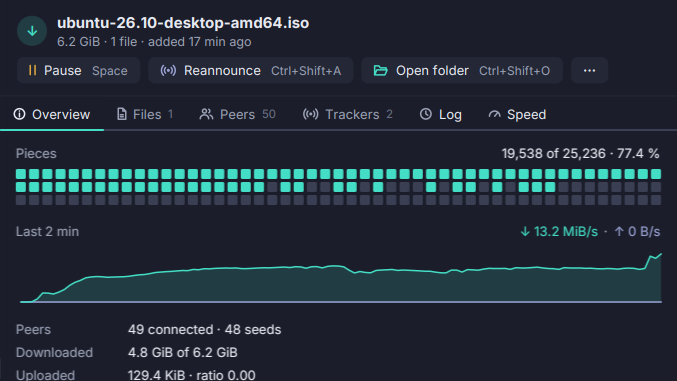677x381 pixels.
Task: Open the Log tab
Action: [440, 114]
